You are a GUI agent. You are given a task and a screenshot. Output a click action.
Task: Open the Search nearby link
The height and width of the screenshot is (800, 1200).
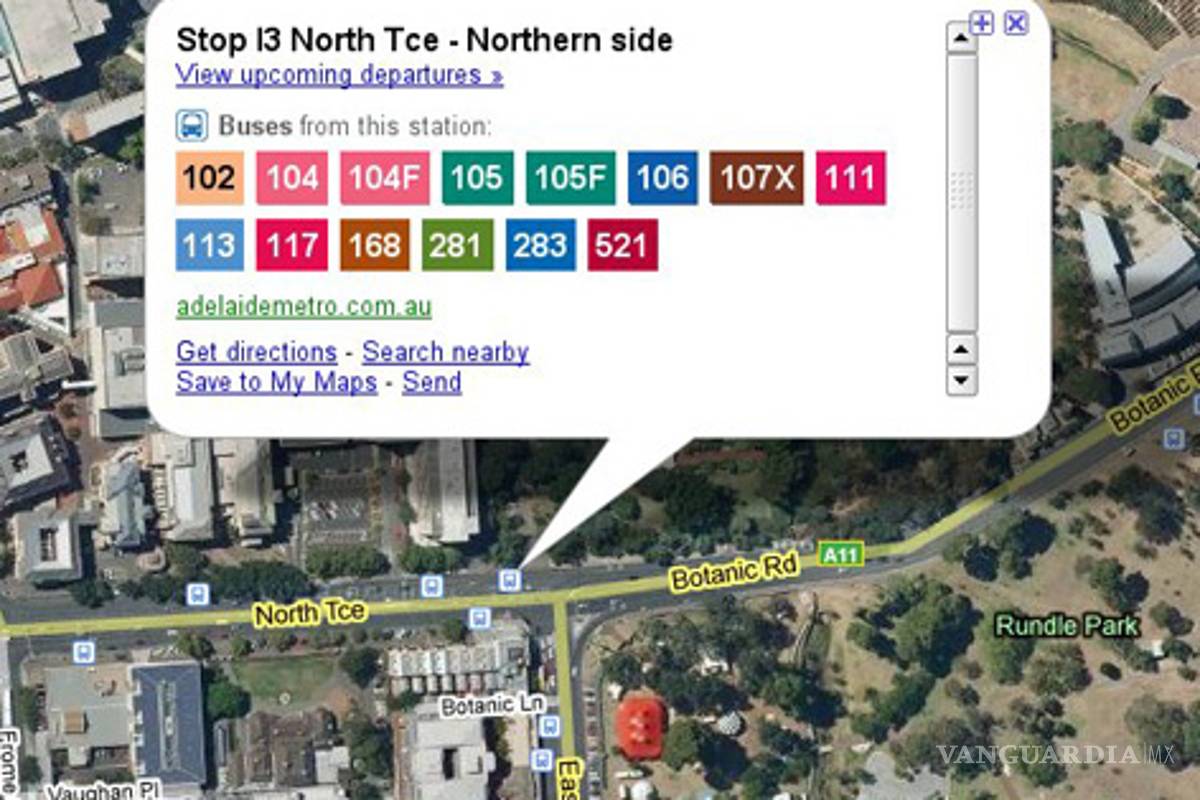click(445, 352)
